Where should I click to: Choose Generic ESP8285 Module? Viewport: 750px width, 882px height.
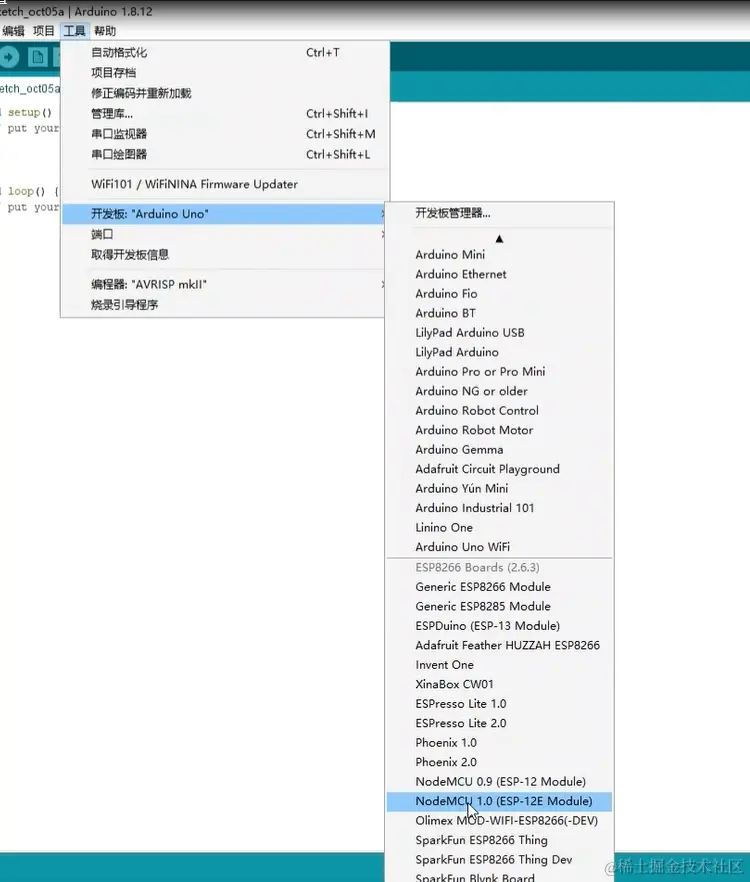500,606
